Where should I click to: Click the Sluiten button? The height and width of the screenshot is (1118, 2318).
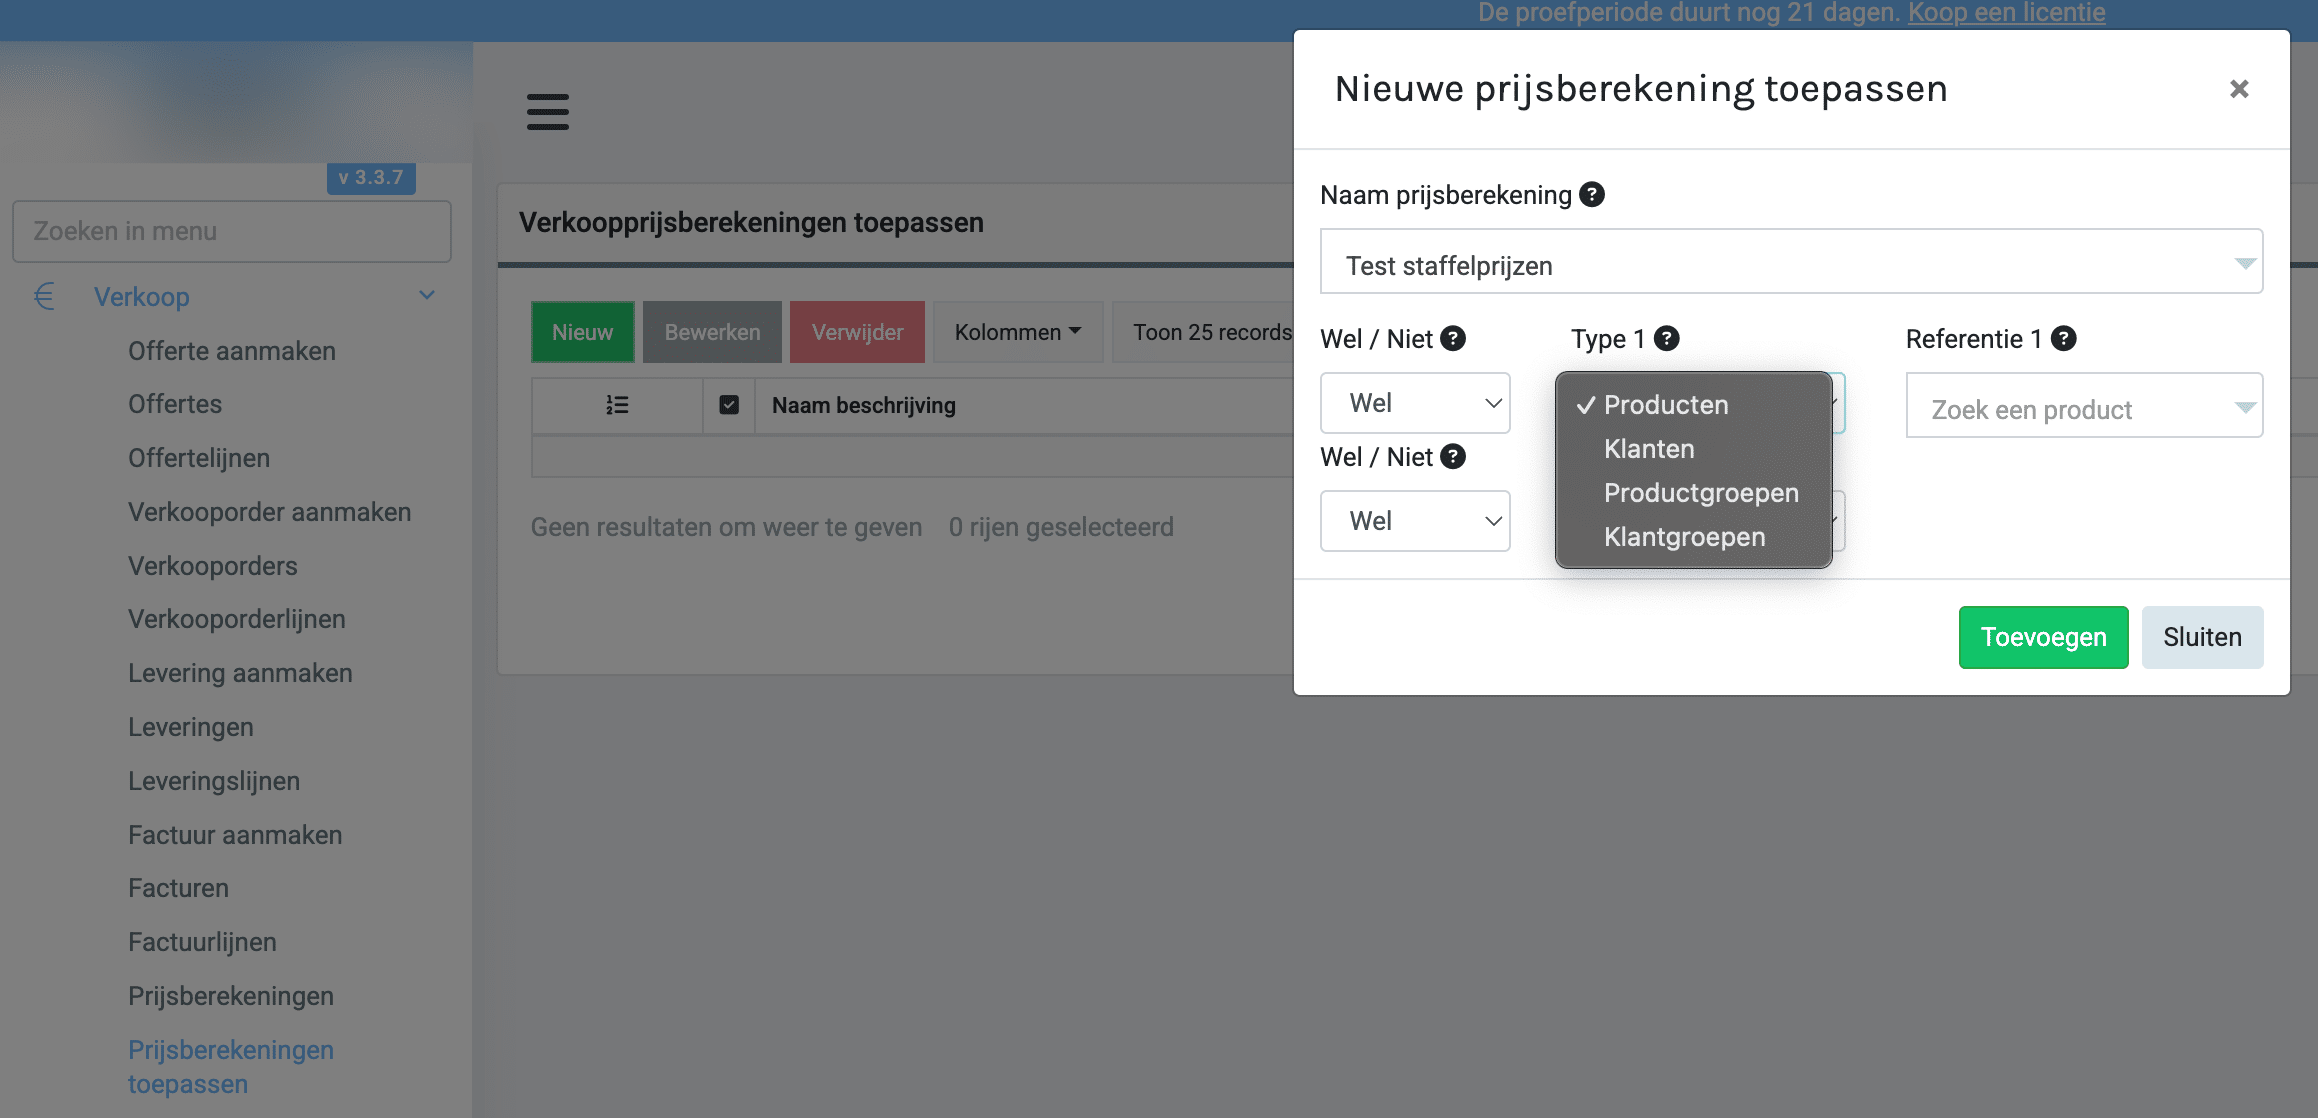pos(2202,637)
